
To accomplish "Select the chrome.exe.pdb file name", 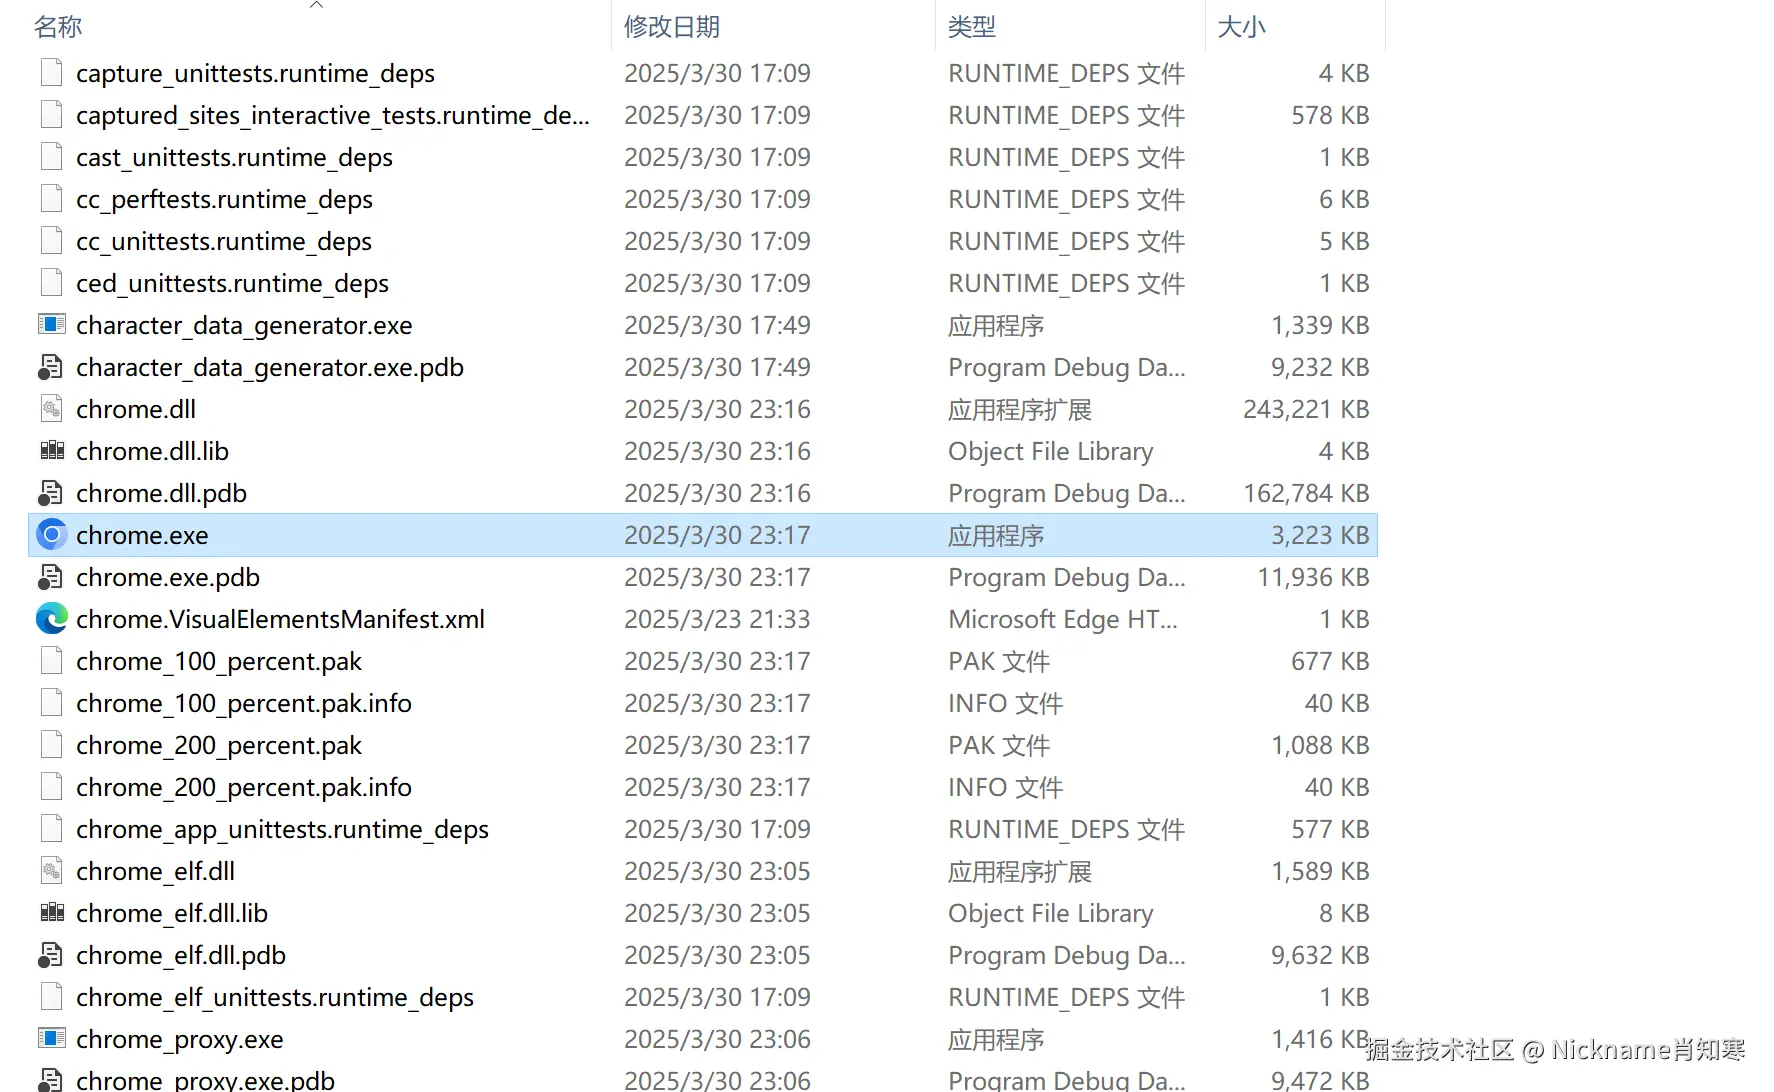I will [x=168, y=578].
